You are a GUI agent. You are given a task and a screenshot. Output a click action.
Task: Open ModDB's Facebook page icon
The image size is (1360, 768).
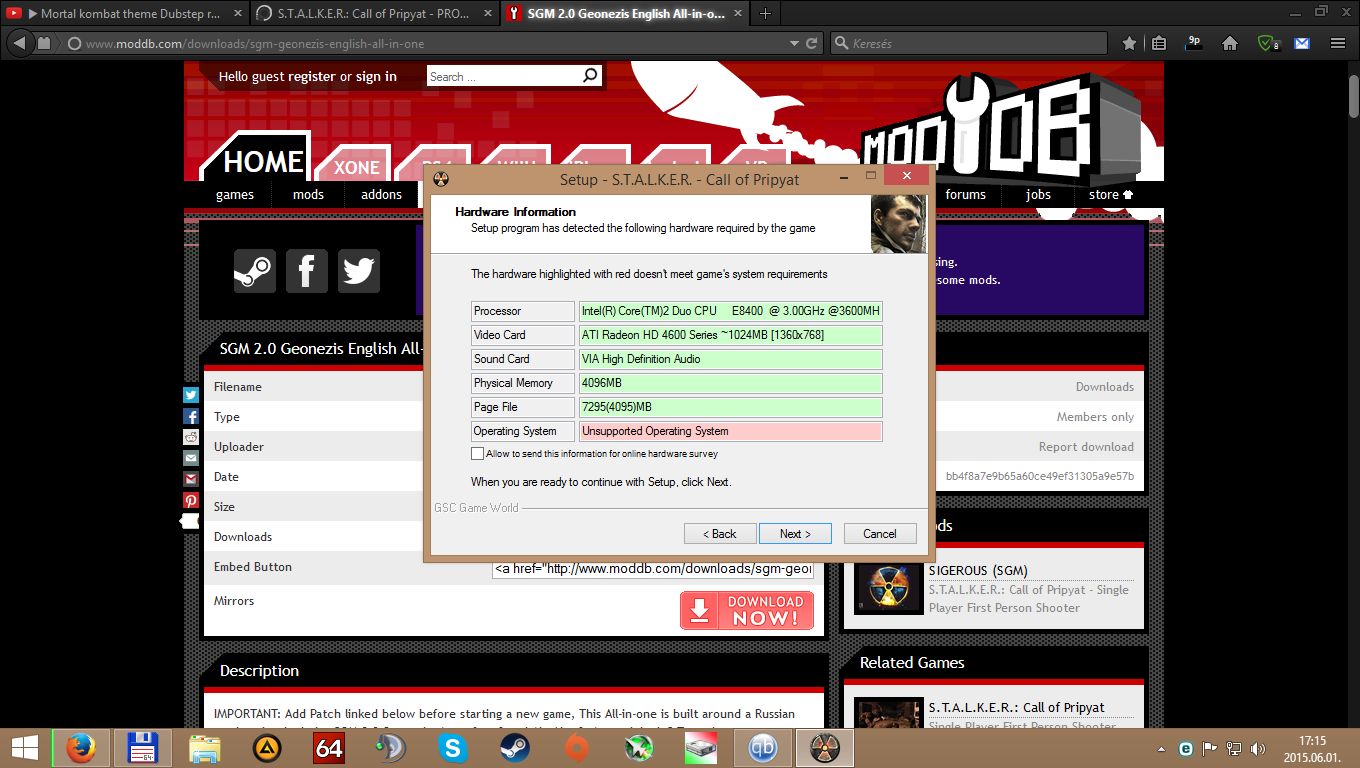click(307, 271)
